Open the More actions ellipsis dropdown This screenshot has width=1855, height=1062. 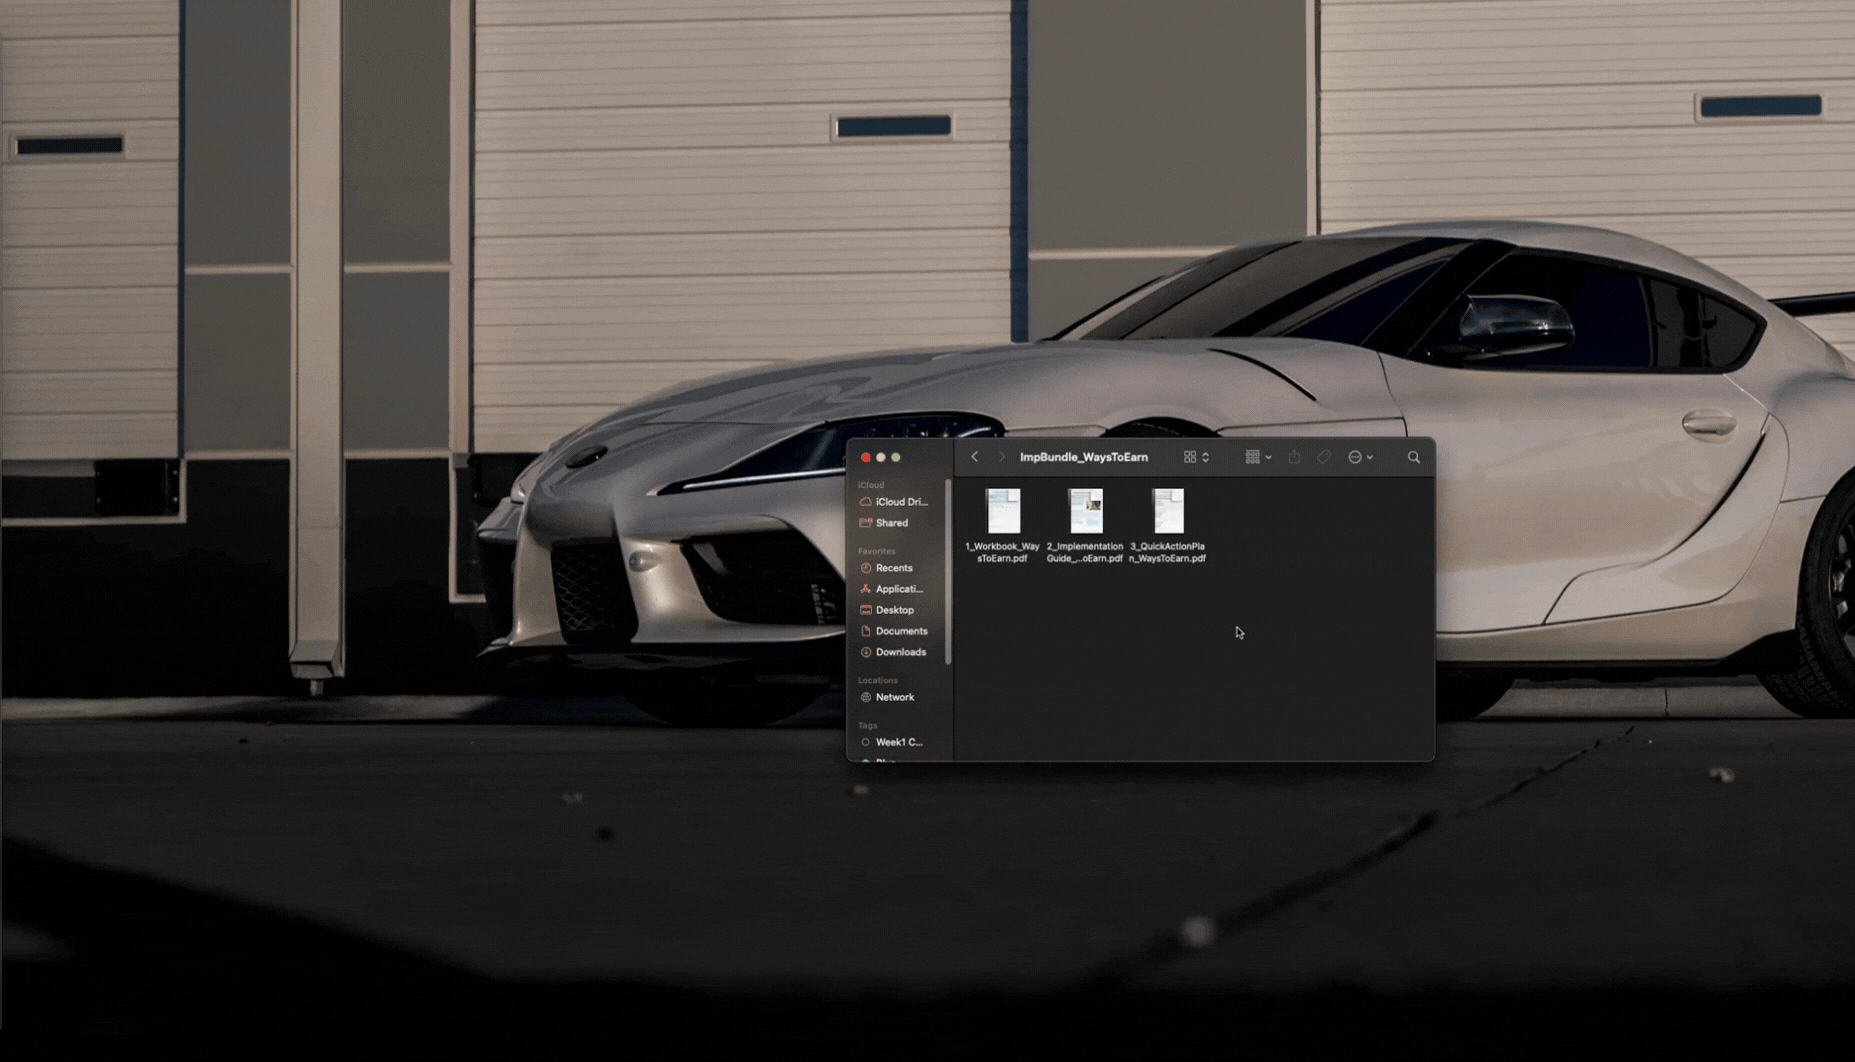click(1360, 457)
